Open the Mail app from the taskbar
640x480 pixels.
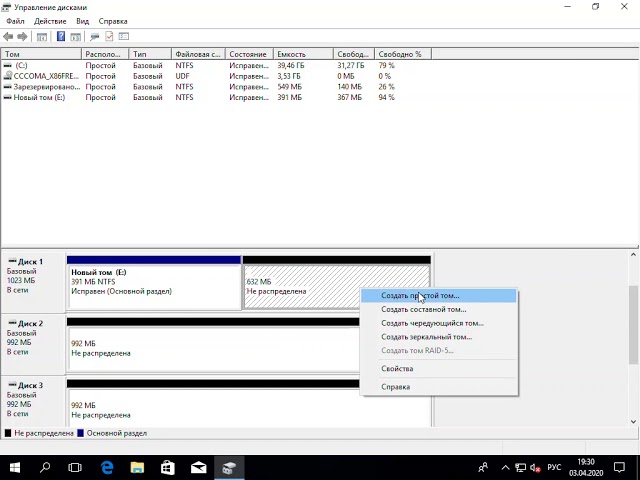pos(199,467)
